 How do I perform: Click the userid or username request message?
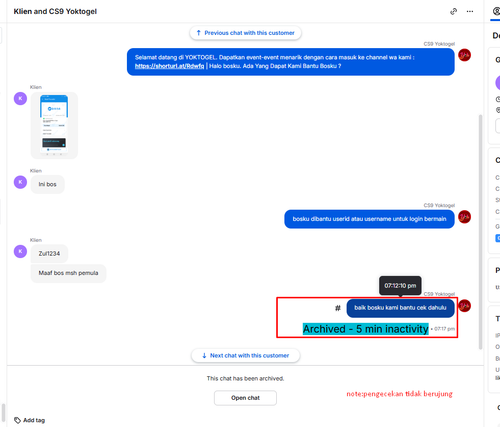369,219
